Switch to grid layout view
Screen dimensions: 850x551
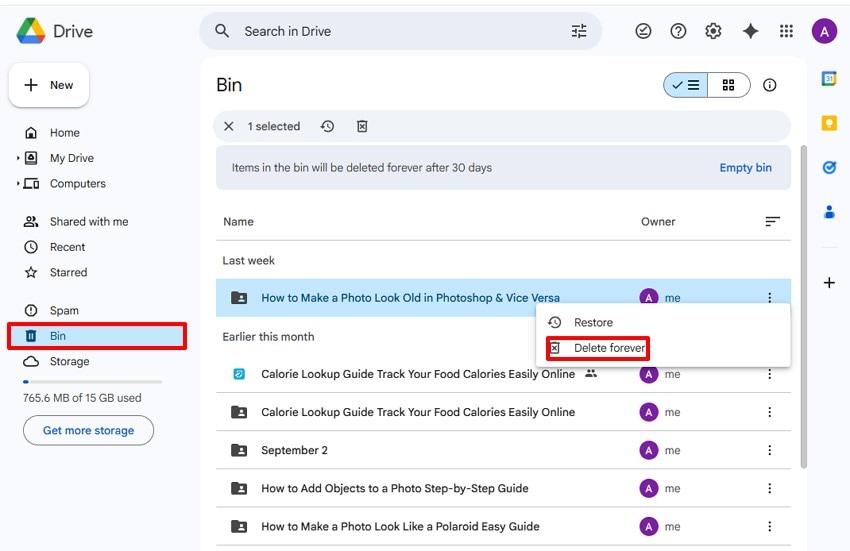pos(729,85)
